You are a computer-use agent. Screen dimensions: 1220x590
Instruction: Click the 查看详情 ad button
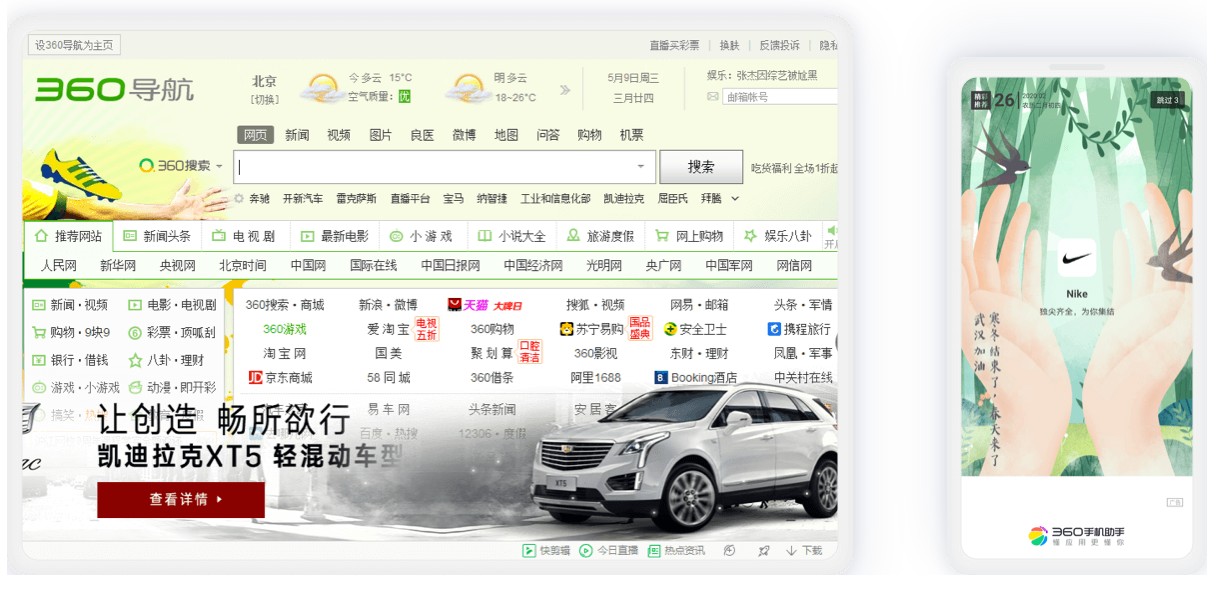(181, 499)
